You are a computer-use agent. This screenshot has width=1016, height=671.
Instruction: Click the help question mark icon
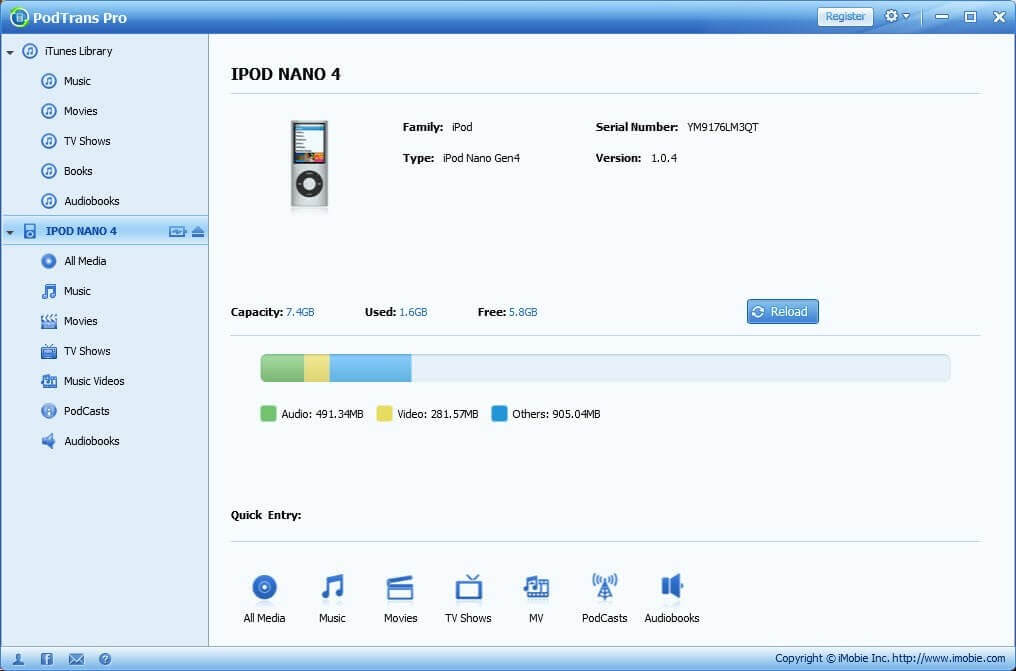(105, 659)
